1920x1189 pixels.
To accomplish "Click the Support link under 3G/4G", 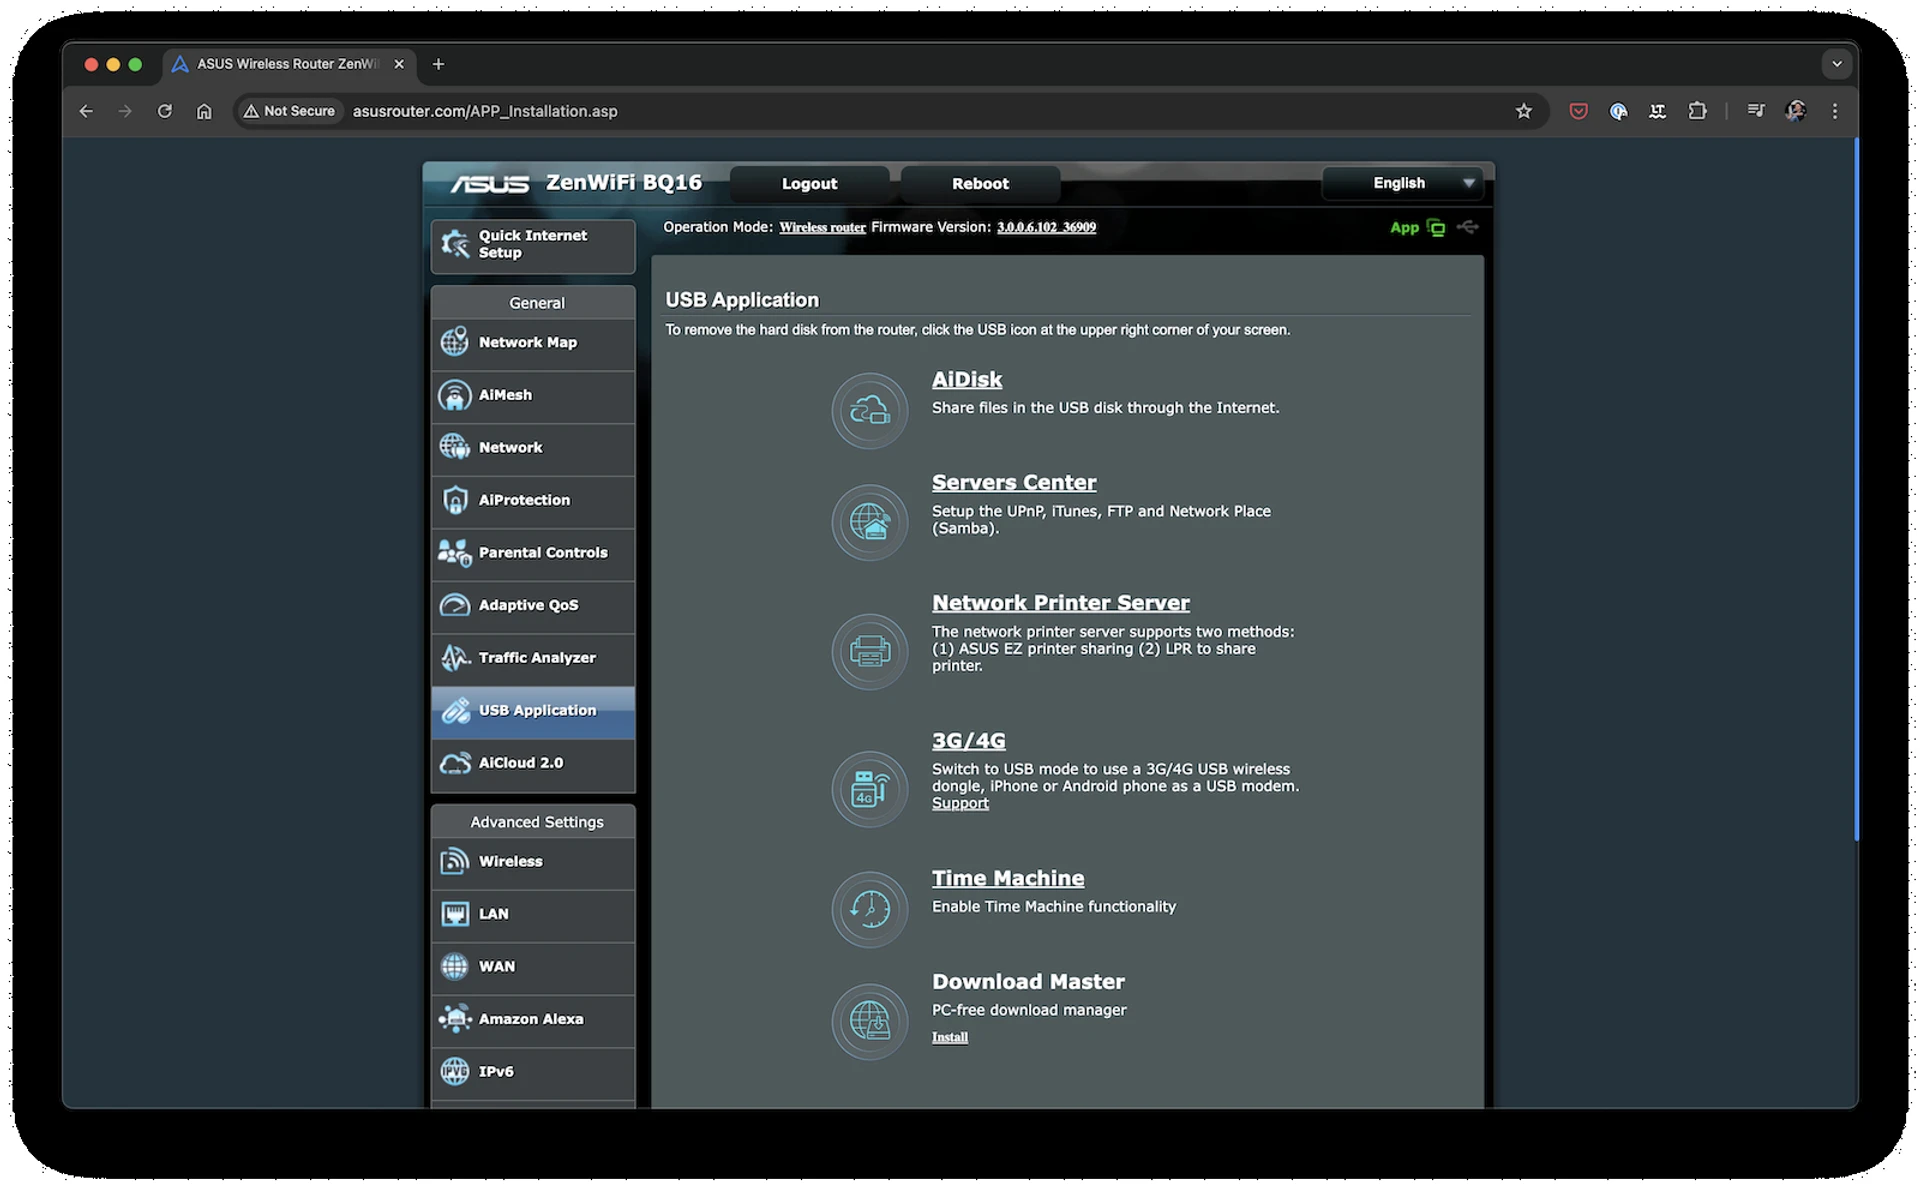I will 960,804.
